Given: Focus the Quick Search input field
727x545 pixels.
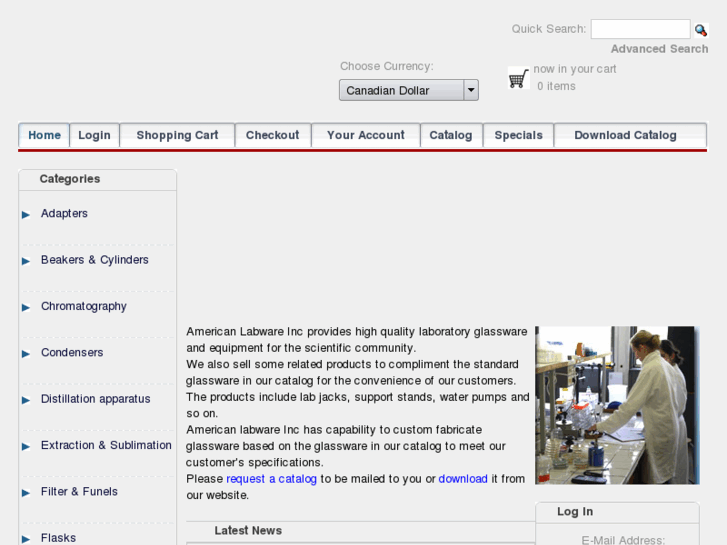Looking at the screenshot, I should [x=640, y=29].
